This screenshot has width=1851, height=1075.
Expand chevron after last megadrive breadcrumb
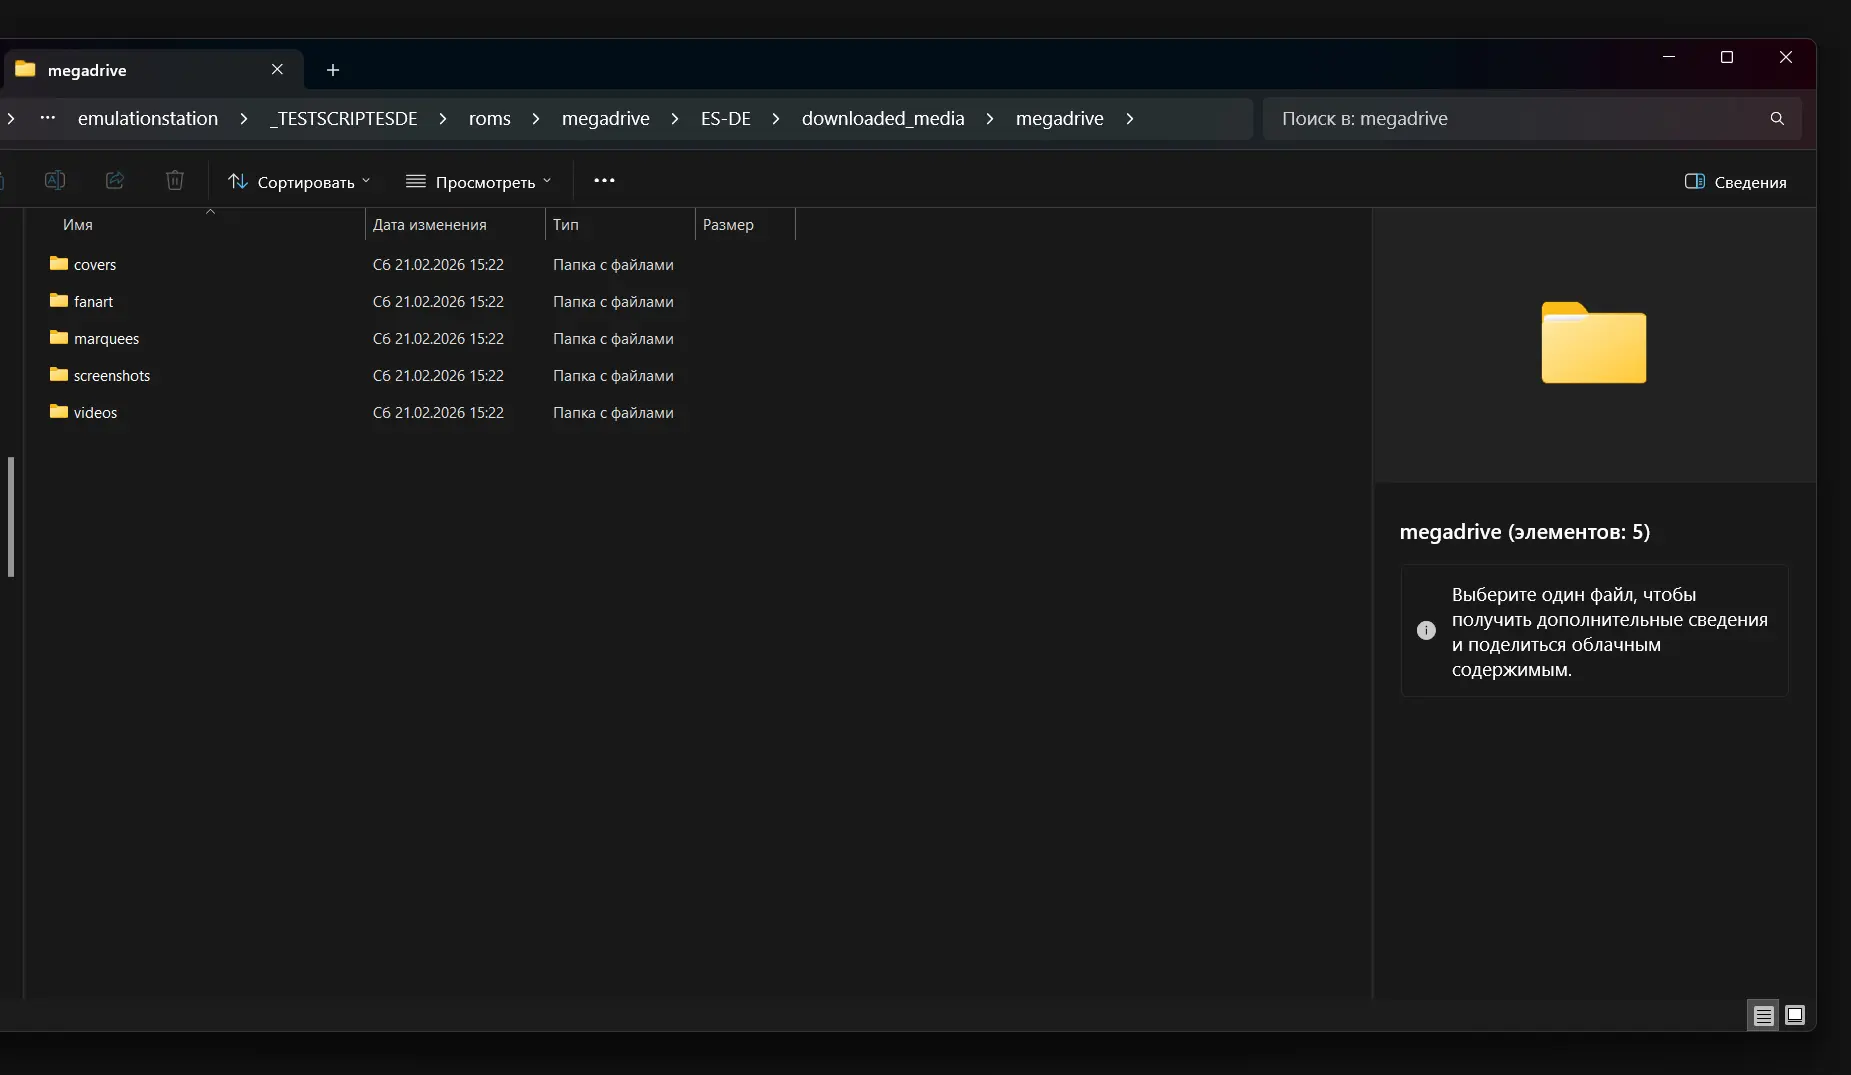pyautogui.click(x=1130, y=119)
